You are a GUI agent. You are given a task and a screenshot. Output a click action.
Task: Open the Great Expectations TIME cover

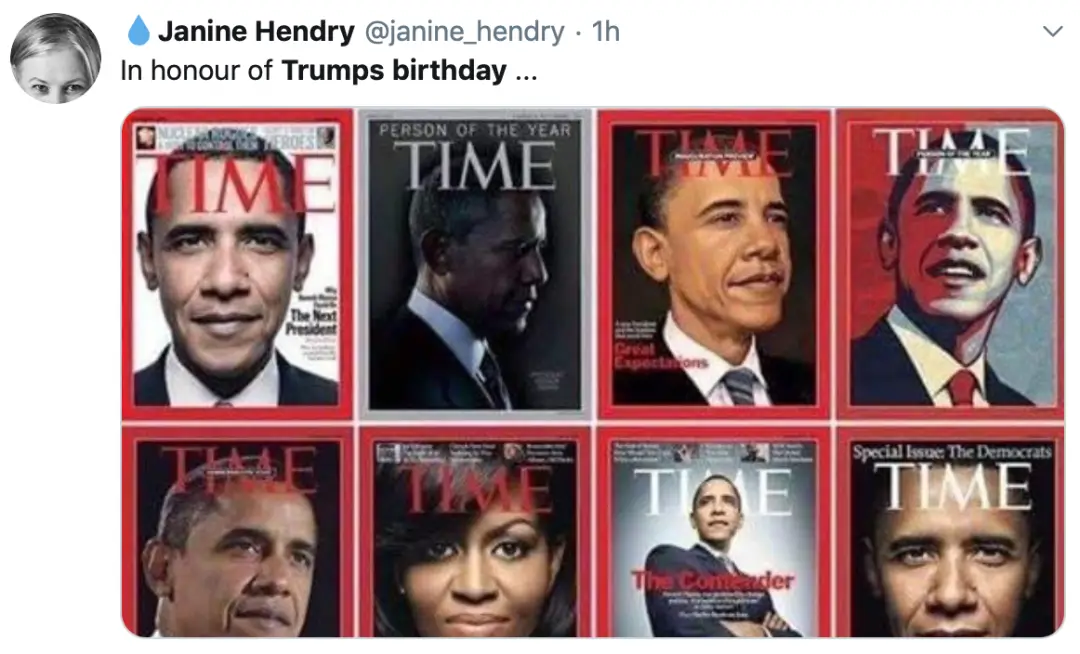[714, 264]
